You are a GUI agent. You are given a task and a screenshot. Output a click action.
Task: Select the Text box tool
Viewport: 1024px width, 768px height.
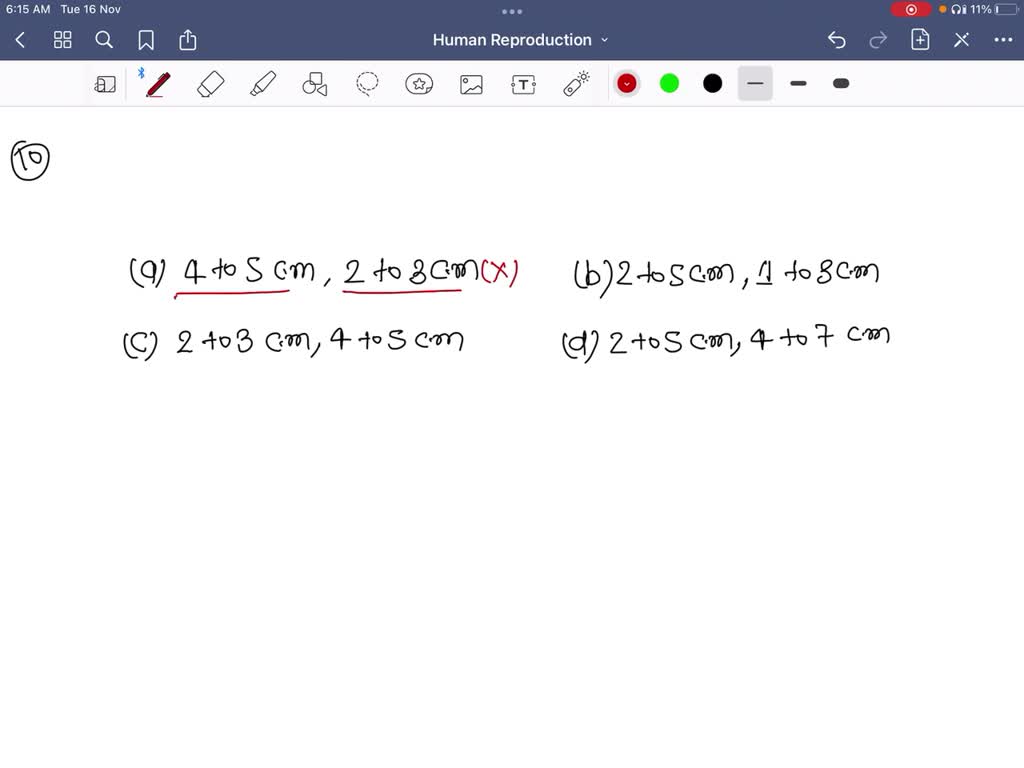pos(523,84)
